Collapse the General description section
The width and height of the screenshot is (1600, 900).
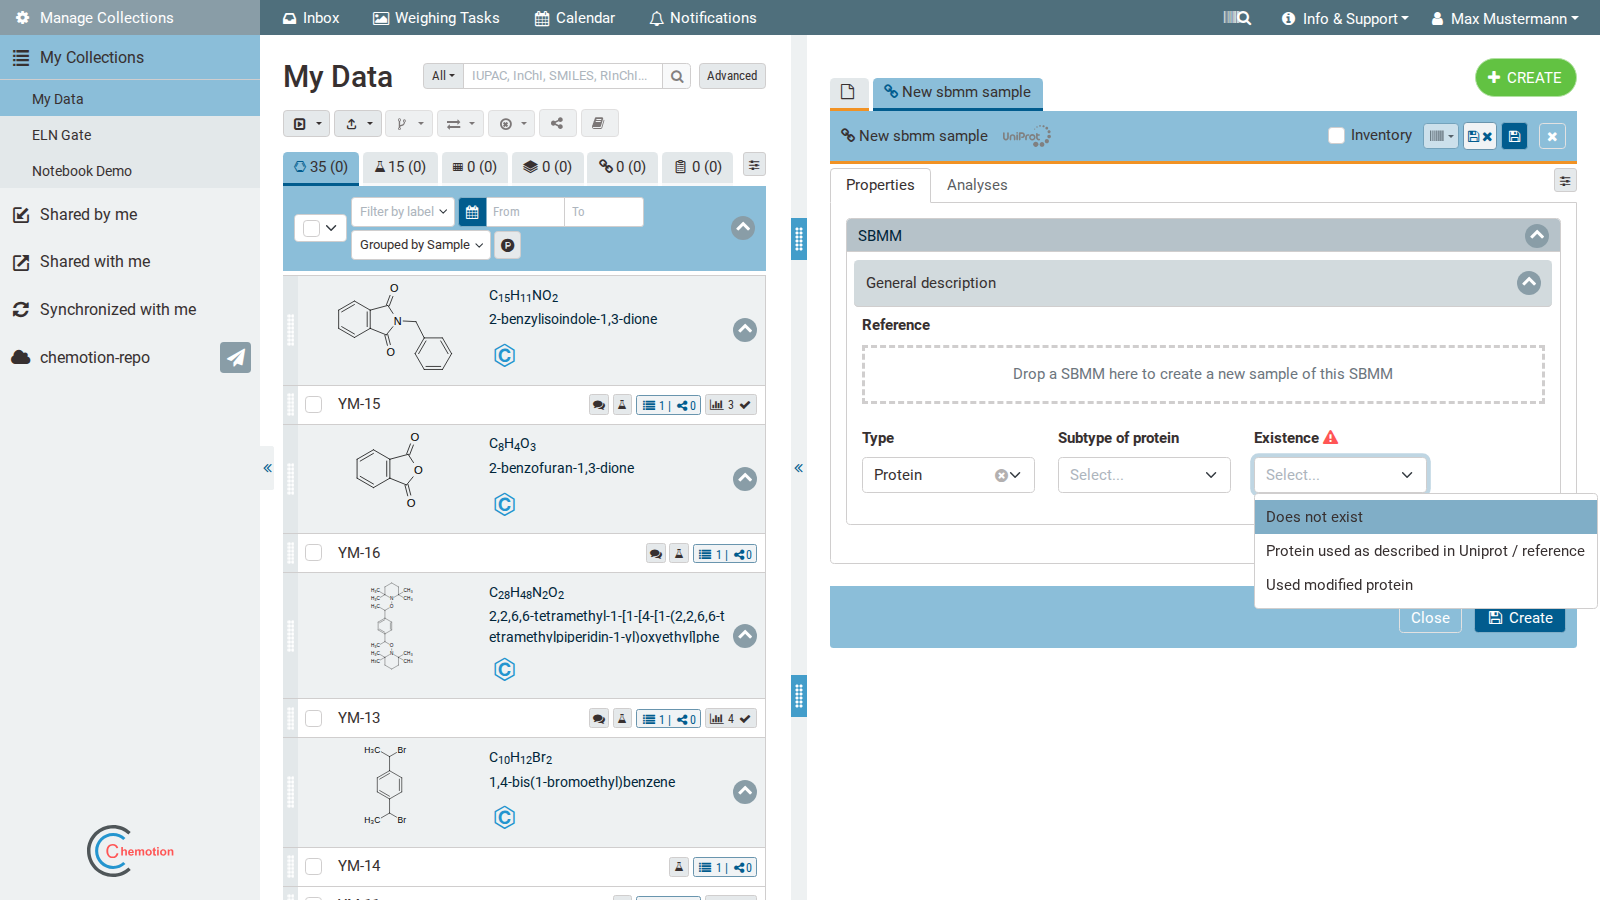(x=1529, y=283)
